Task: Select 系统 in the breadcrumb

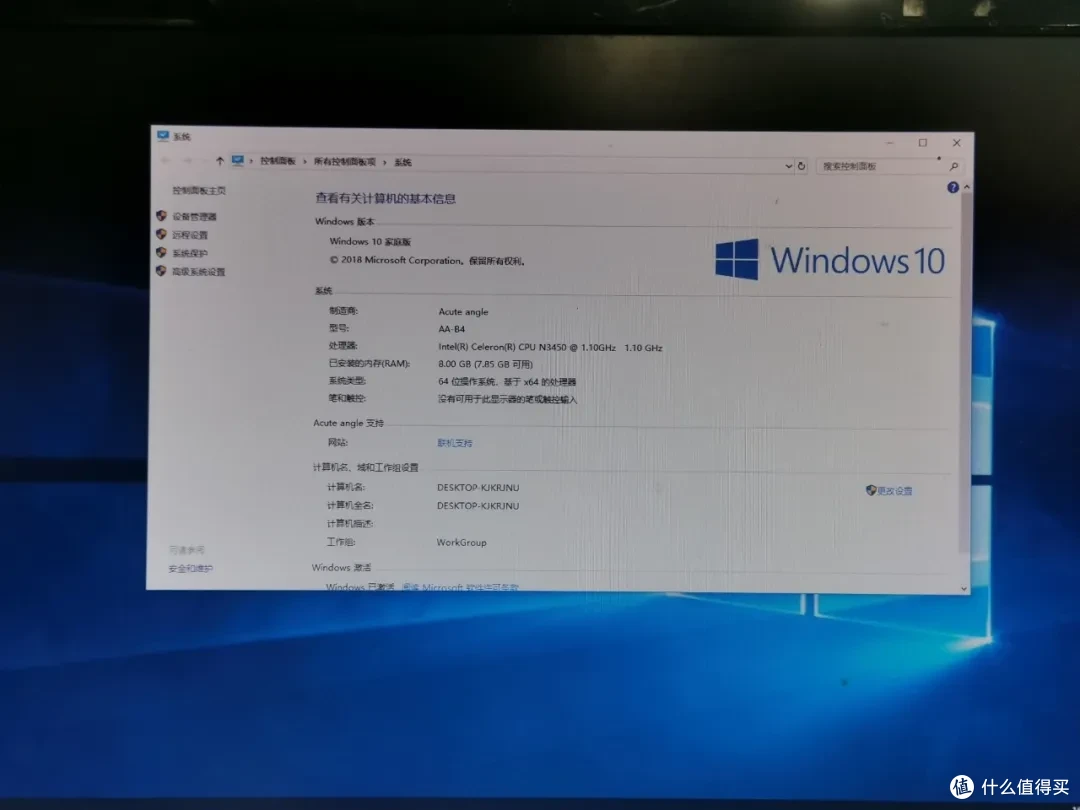Action: click(x=403, y=163)
